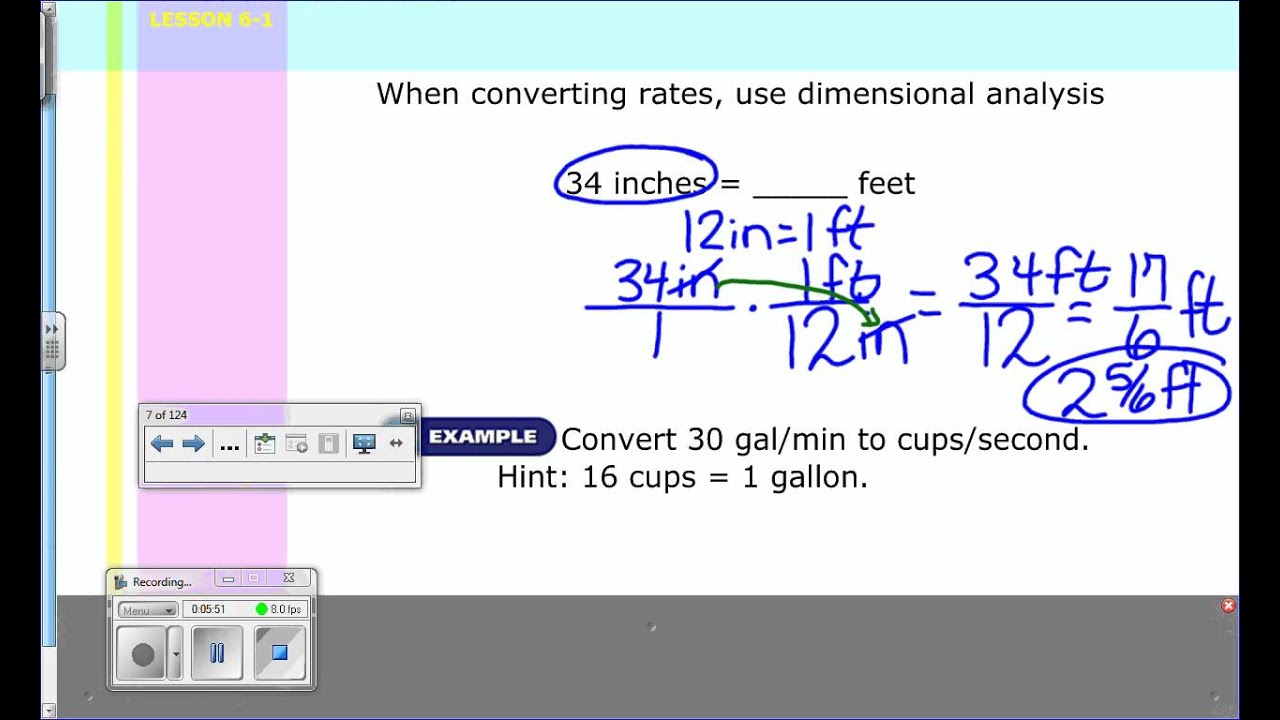Advance to next slide with blue right arrow

point(194,444)
